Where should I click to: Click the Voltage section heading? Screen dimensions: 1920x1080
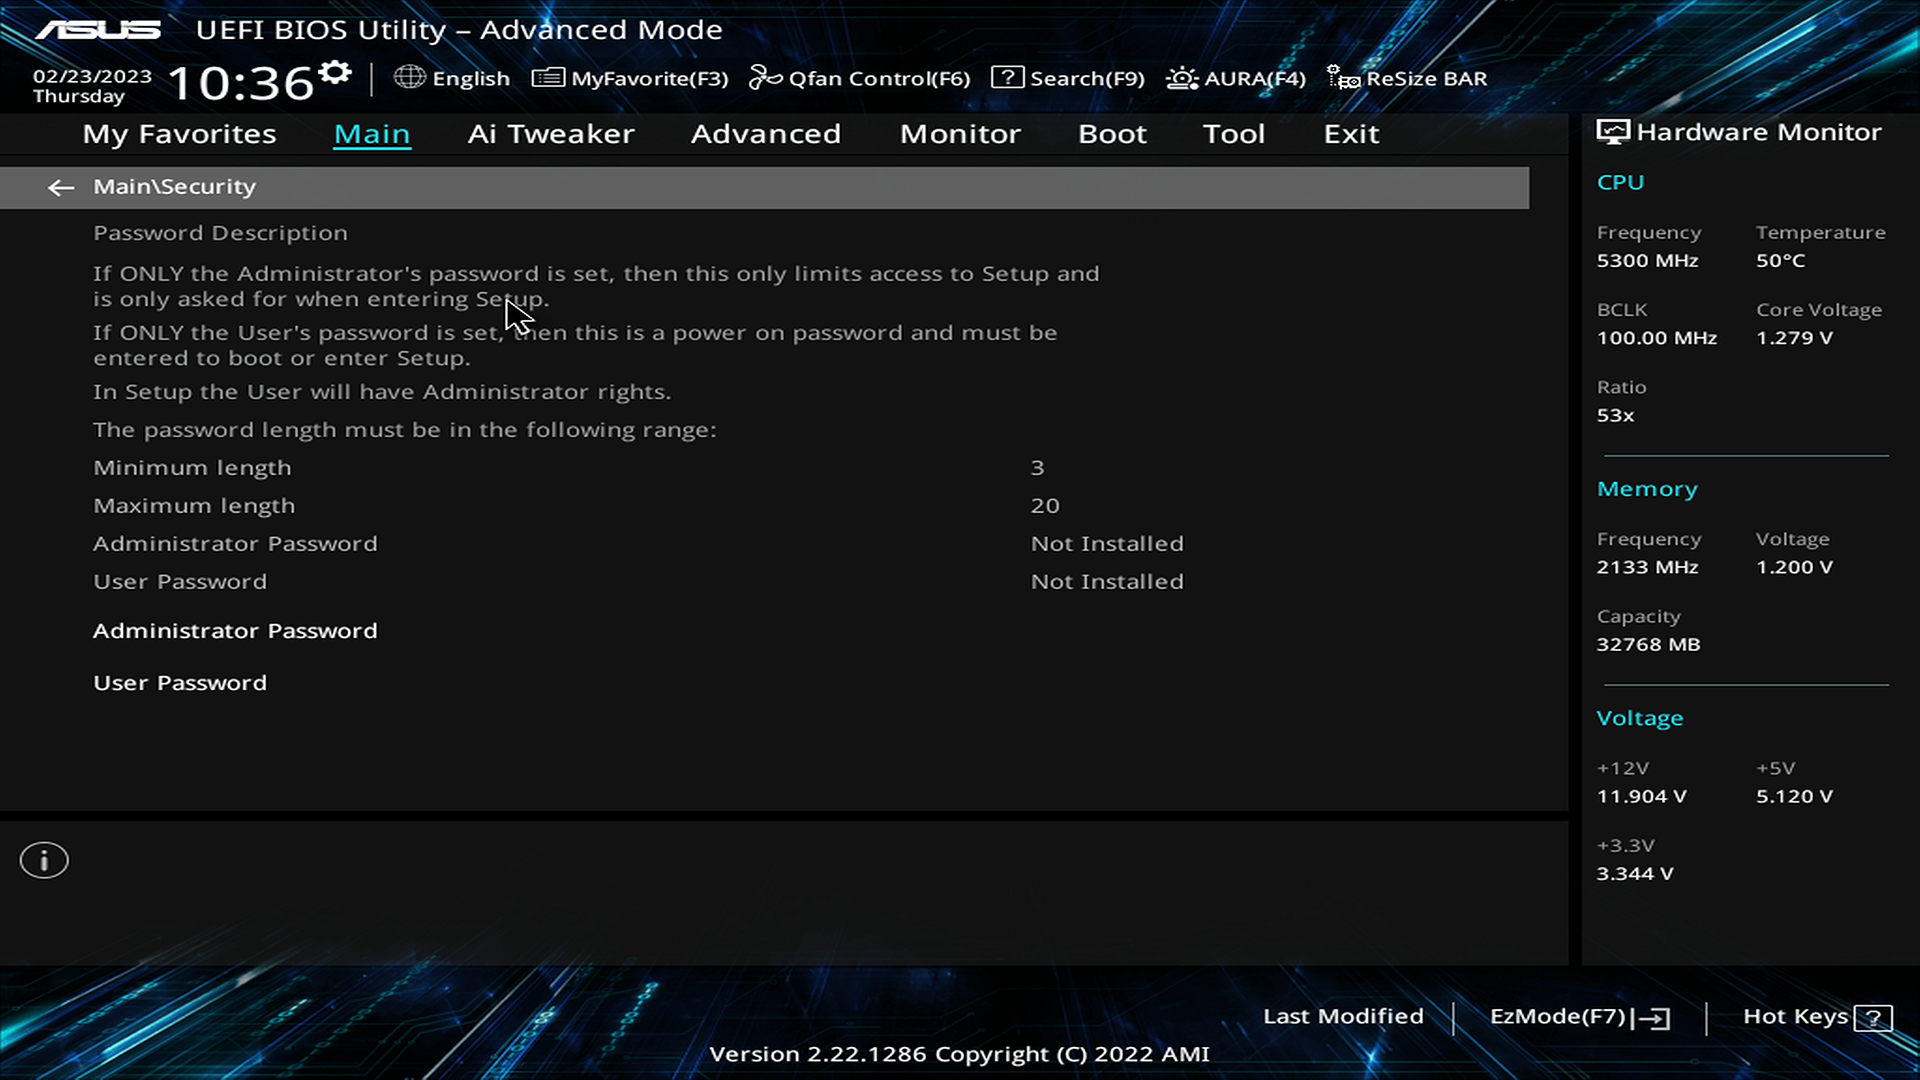pyautogui.click(x=1640, y=718)
